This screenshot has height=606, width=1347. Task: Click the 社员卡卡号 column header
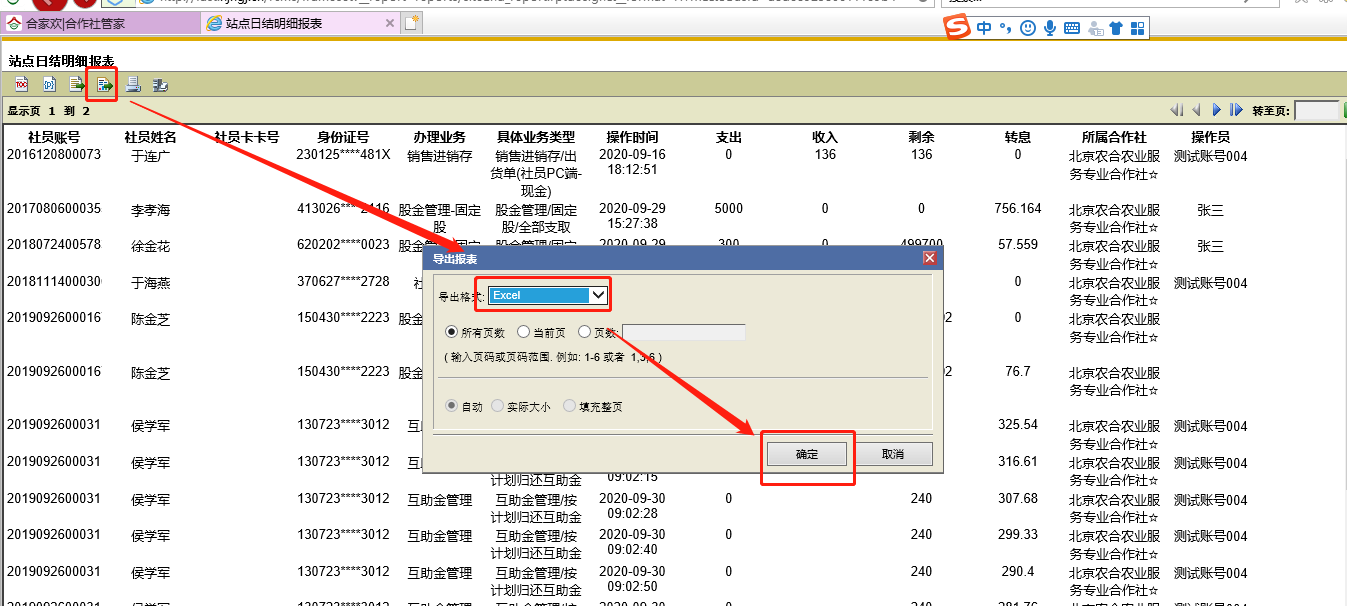point(246,137)
